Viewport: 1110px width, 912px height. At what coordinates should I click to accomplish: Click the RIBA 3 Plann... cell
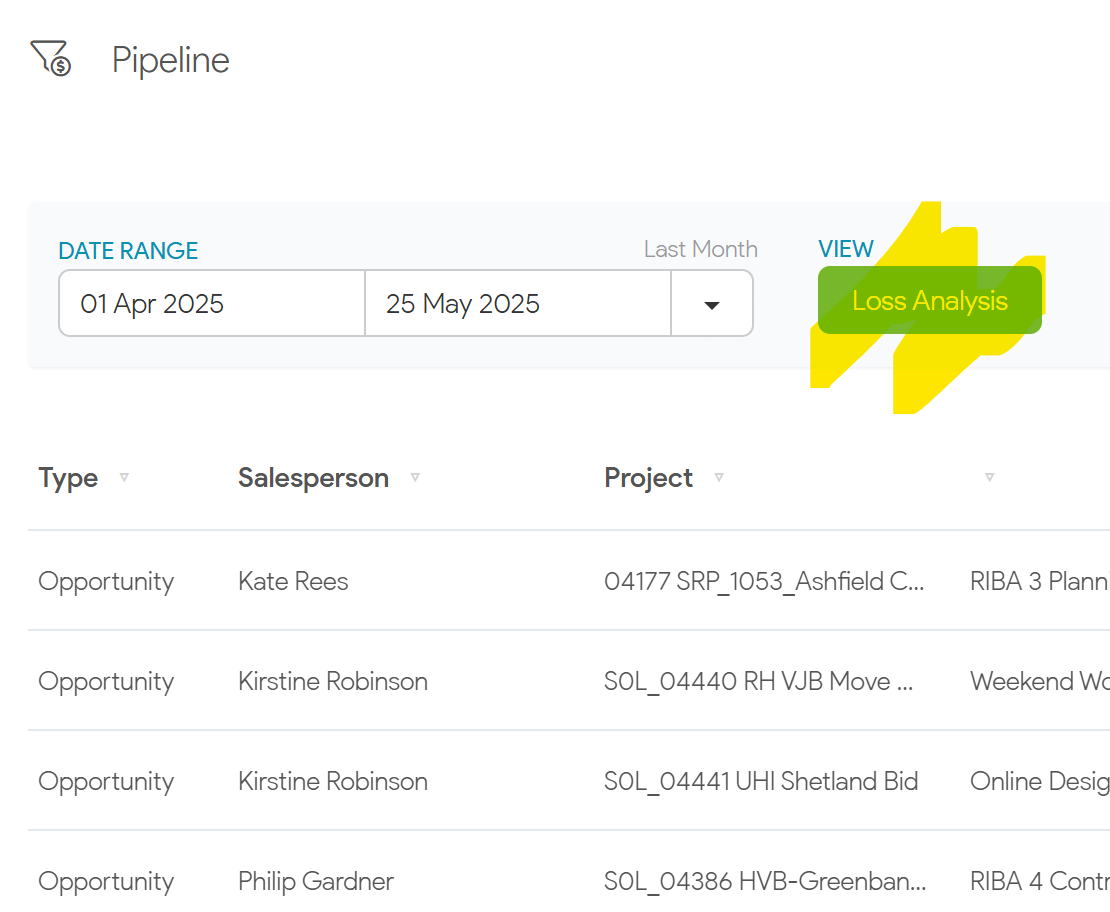coord(1039,581)
